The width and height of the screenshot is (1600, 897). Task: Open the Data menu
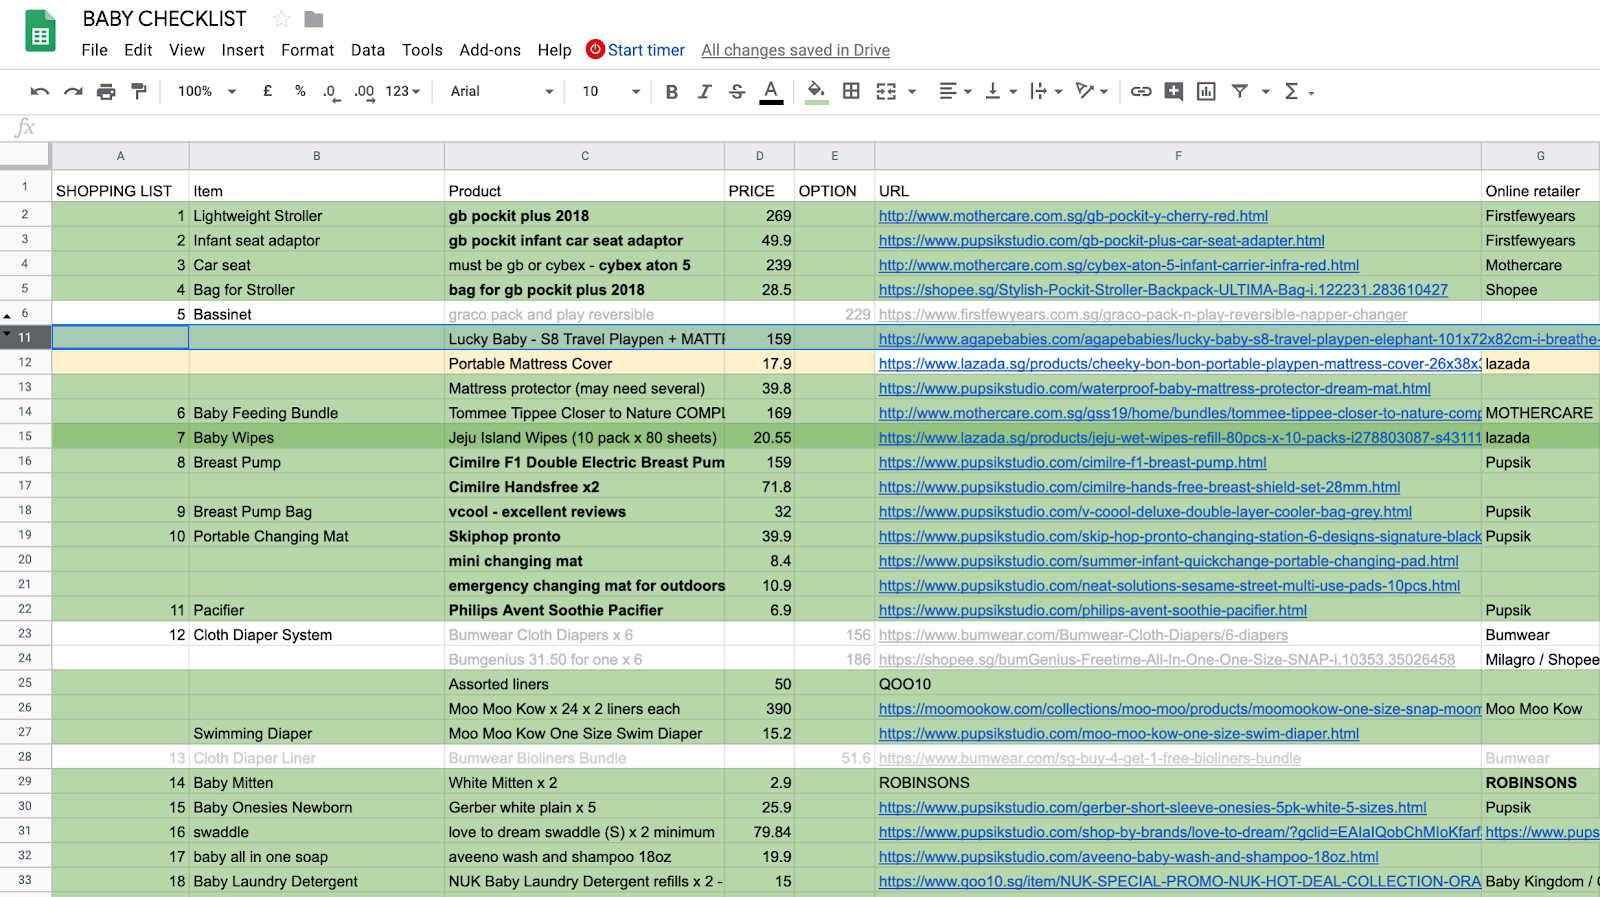(x=368, y=50)
